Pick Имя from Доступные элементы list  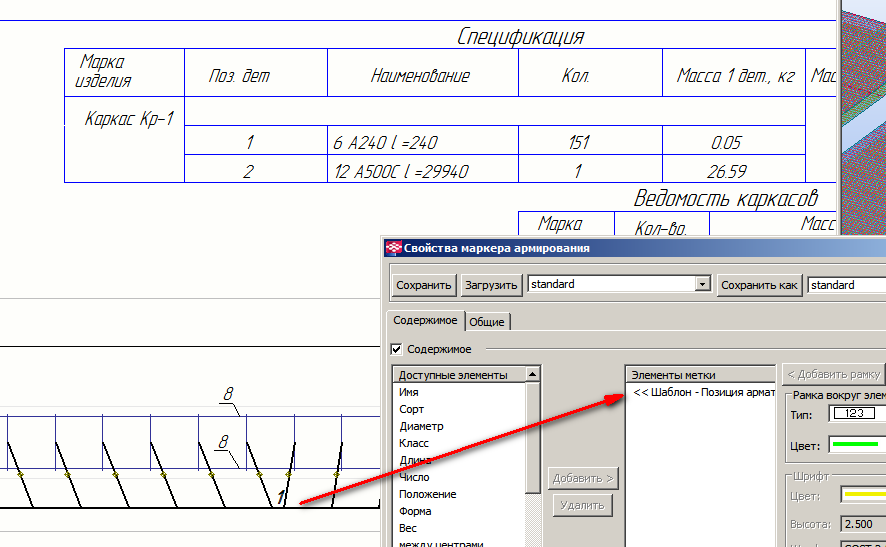[409, 392]
